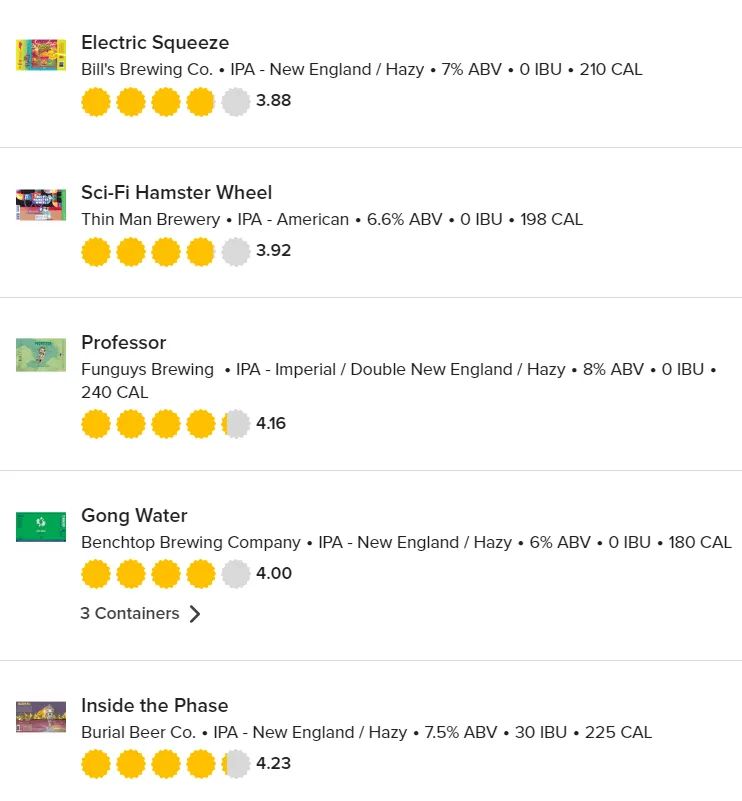The image size is (742, 801).
Task: Click the Professor beer name
Action: (x=123, y=343)
